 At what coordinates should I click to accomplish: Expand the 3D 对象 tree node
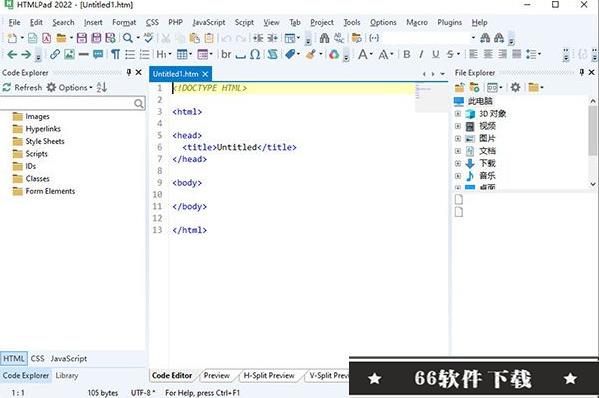[x=458, y=113]
